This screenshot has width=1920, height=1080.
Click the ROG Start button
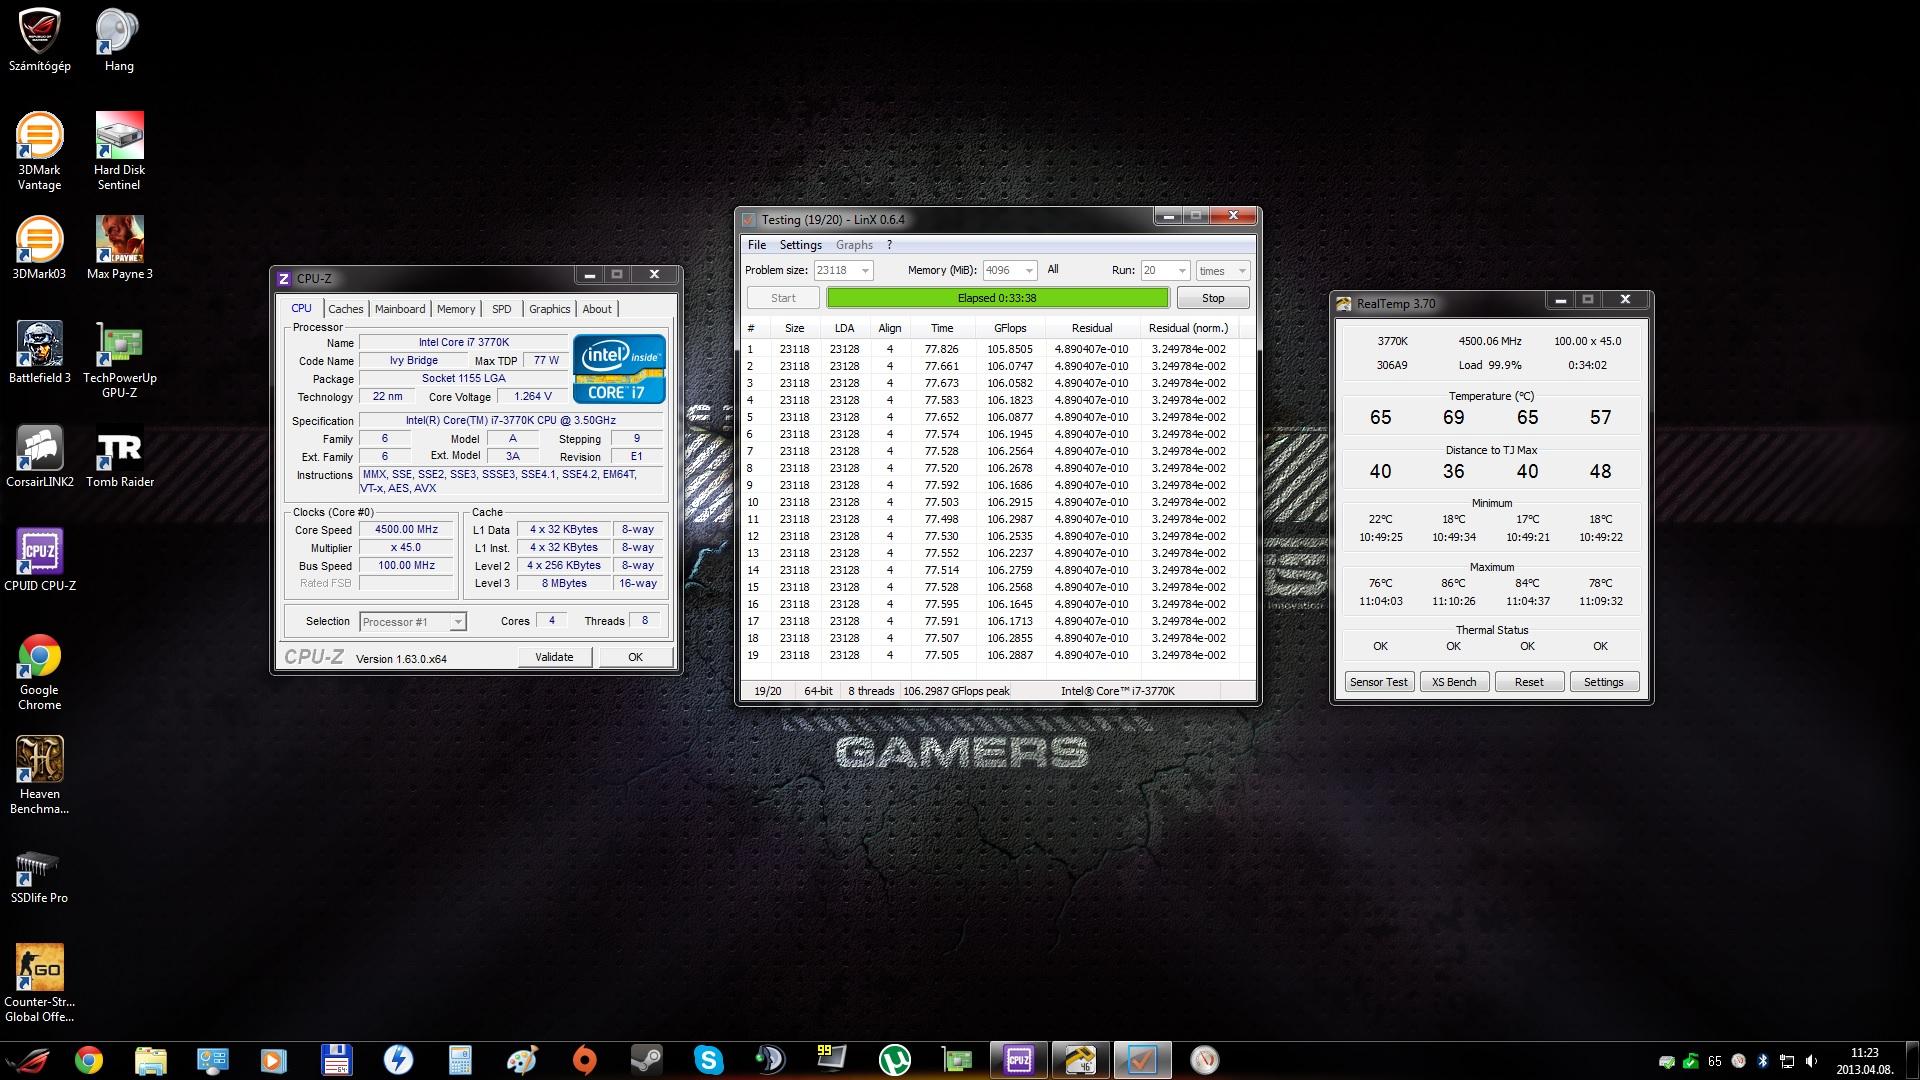coord(28,1060)
